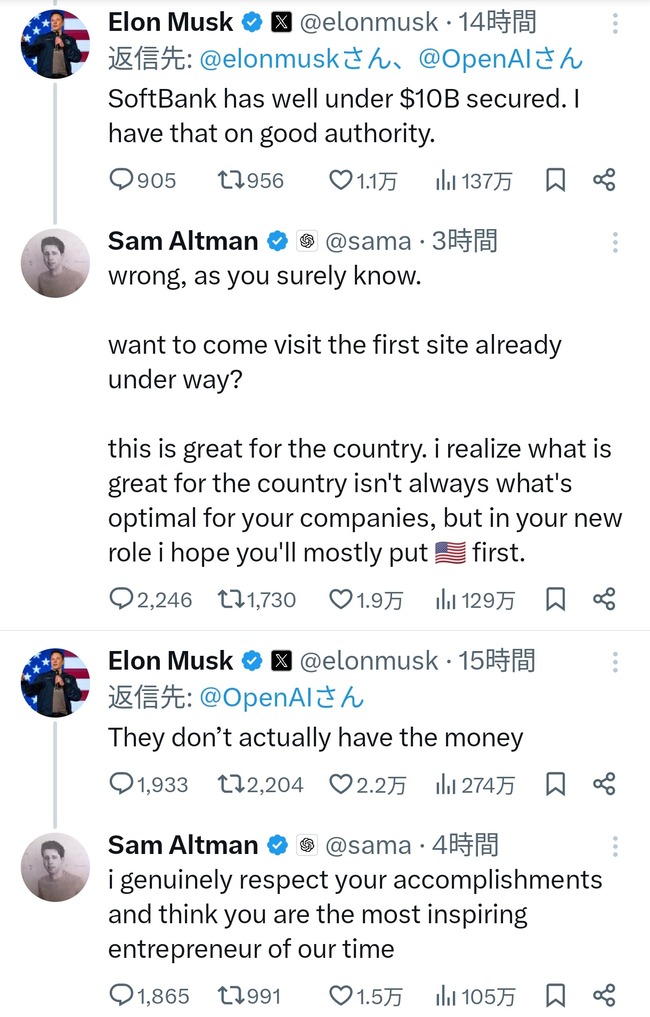650x1017 pixels.
Task: Share Elon's SoftBank $10B tweet
Action: pyautogui.click(x=604, y=180)
